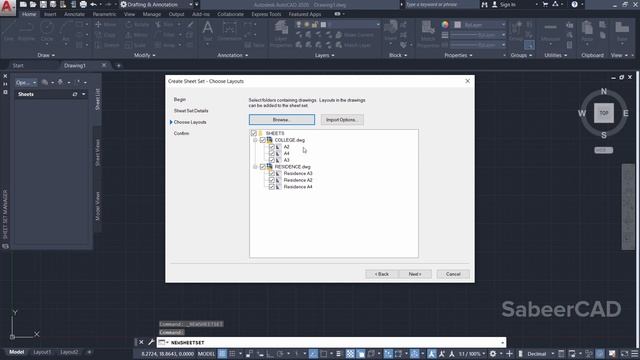Click the Customization menu icon in status bar
Image resolution: width=640 pixels, height=360 pixels.
pos(635,353)
